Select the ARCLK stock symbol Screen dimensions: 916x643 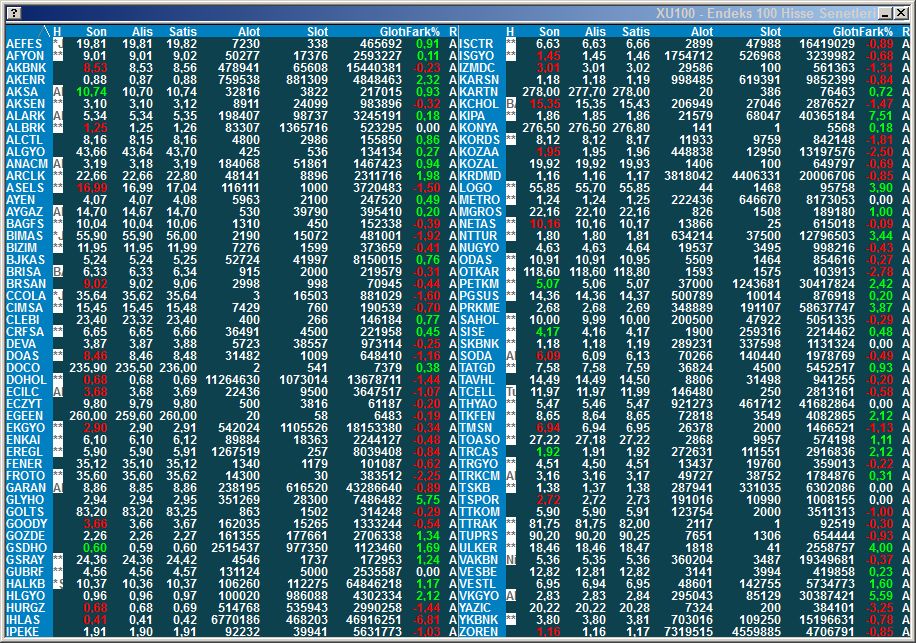(x=26, y=176)
